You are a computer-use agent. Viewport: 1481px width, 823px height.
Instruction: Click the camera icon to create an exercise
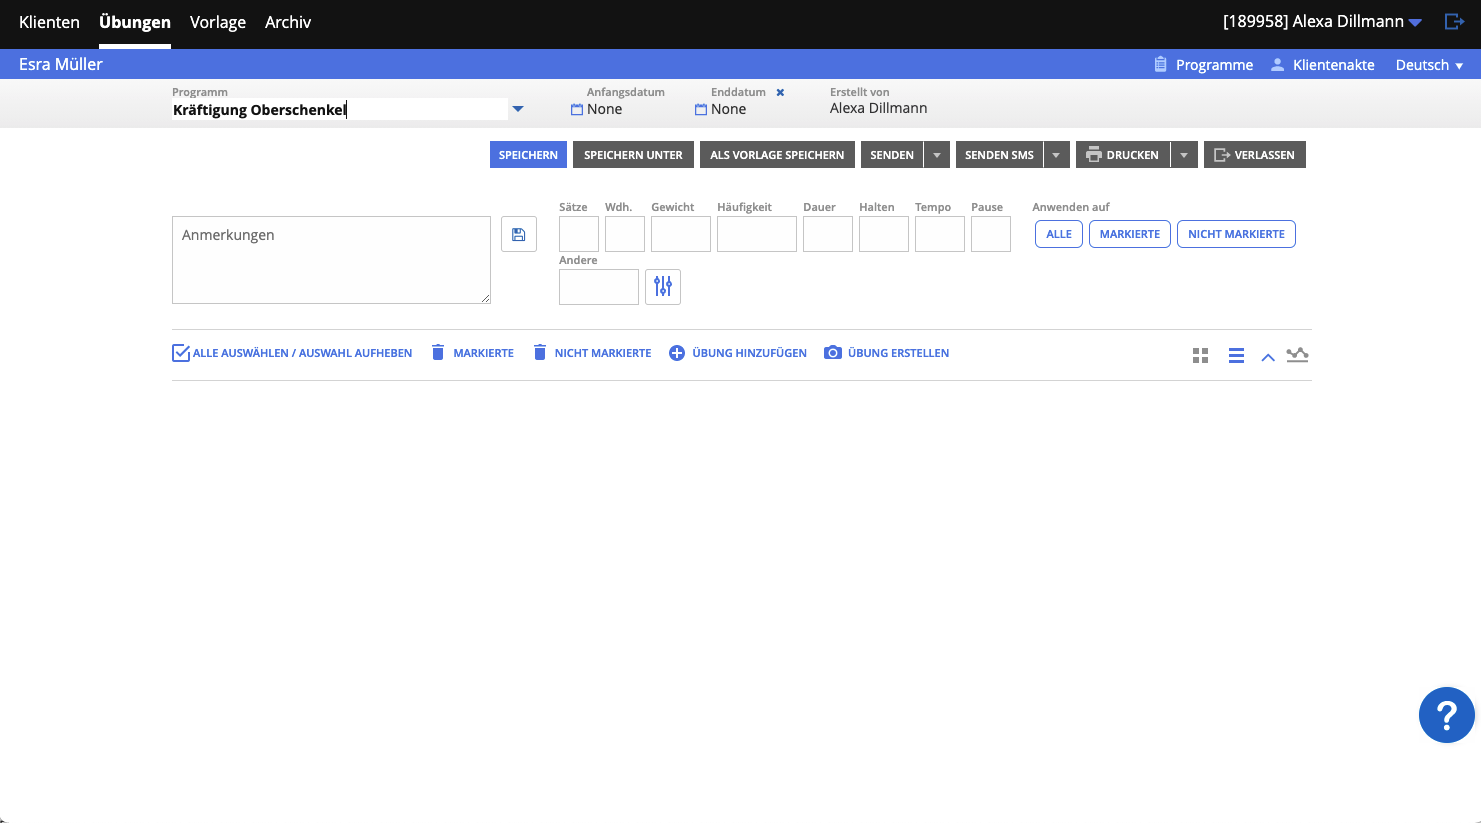tap(833, 352)
